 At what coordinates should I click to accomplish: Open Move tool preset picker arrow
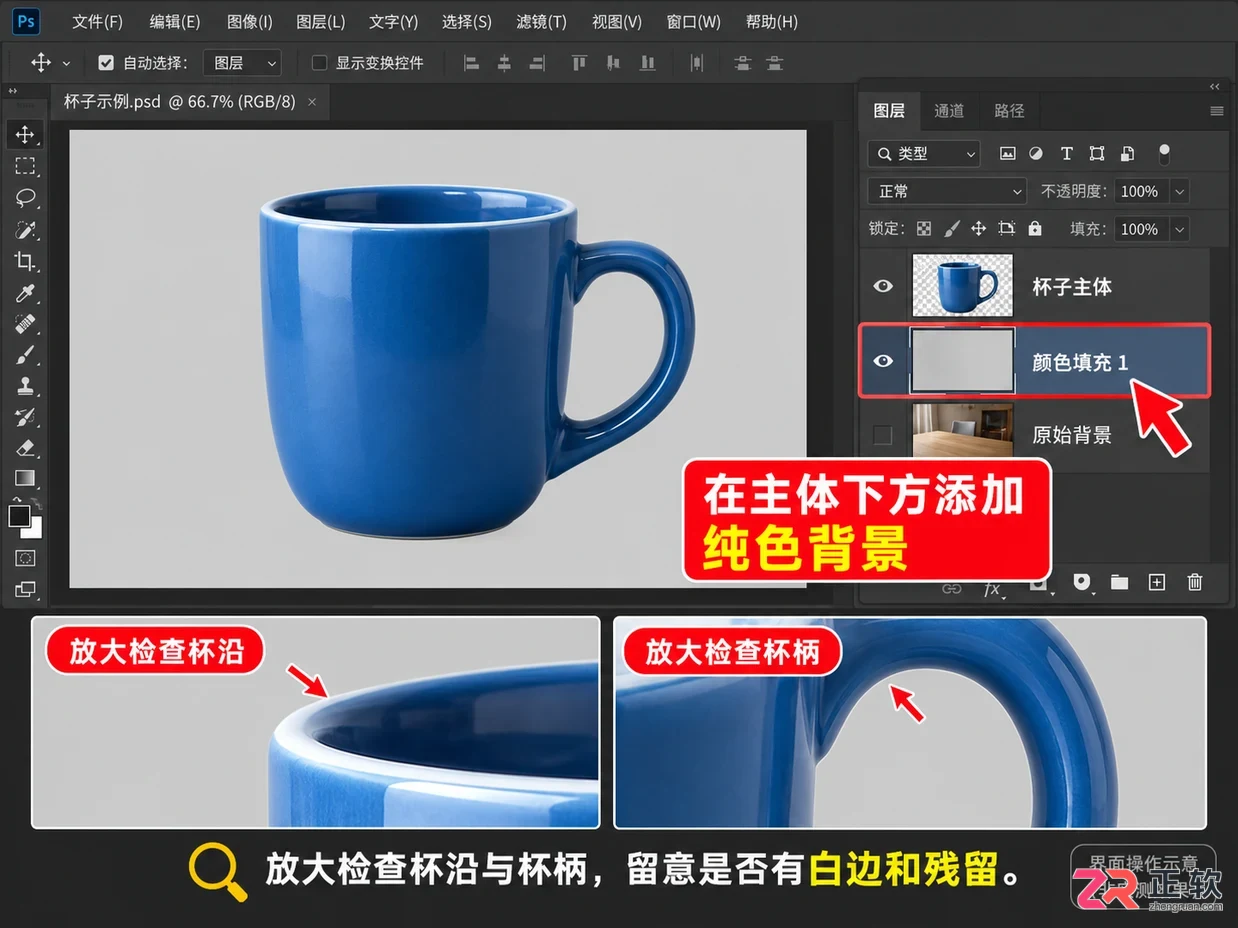pos(66,63)
